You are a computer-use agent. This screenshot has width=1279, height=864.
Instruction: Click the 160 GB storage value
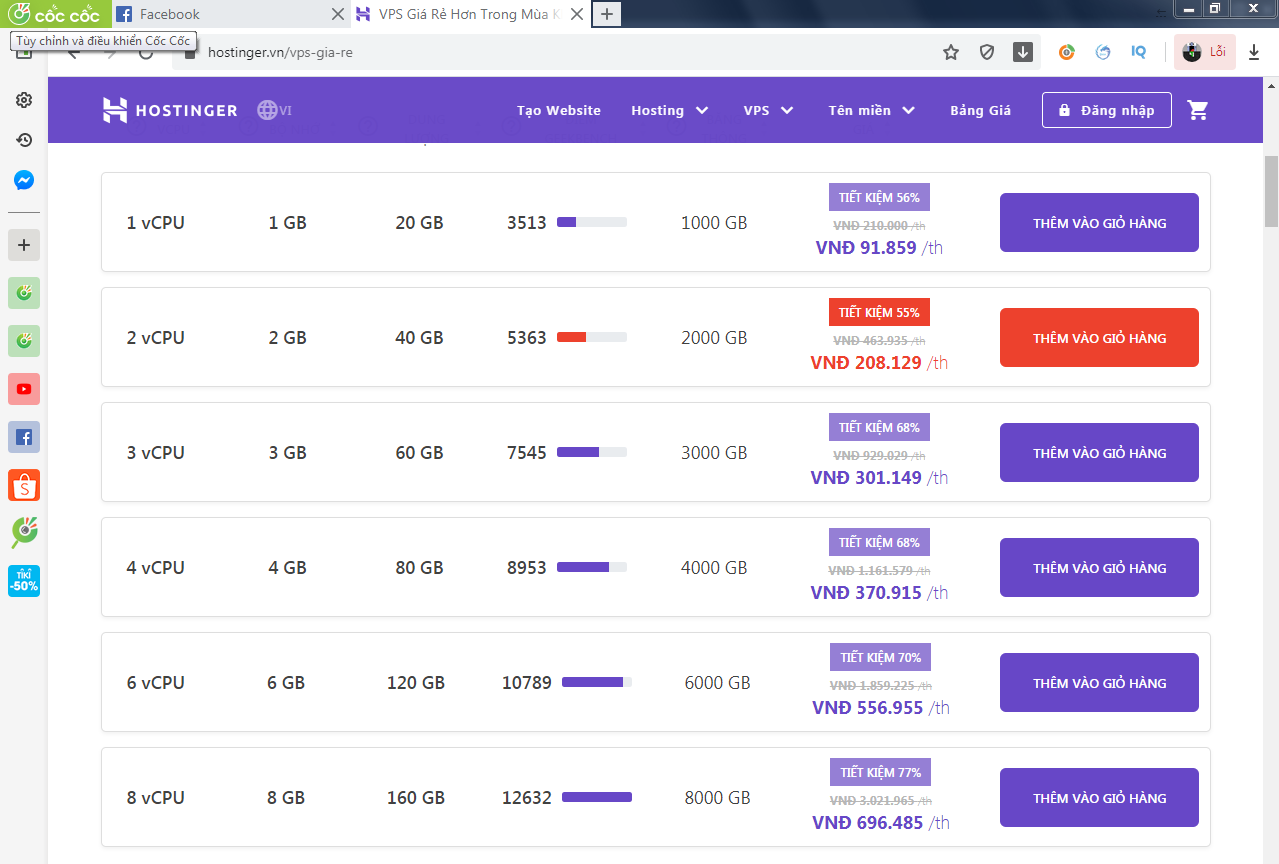[415, 798]
